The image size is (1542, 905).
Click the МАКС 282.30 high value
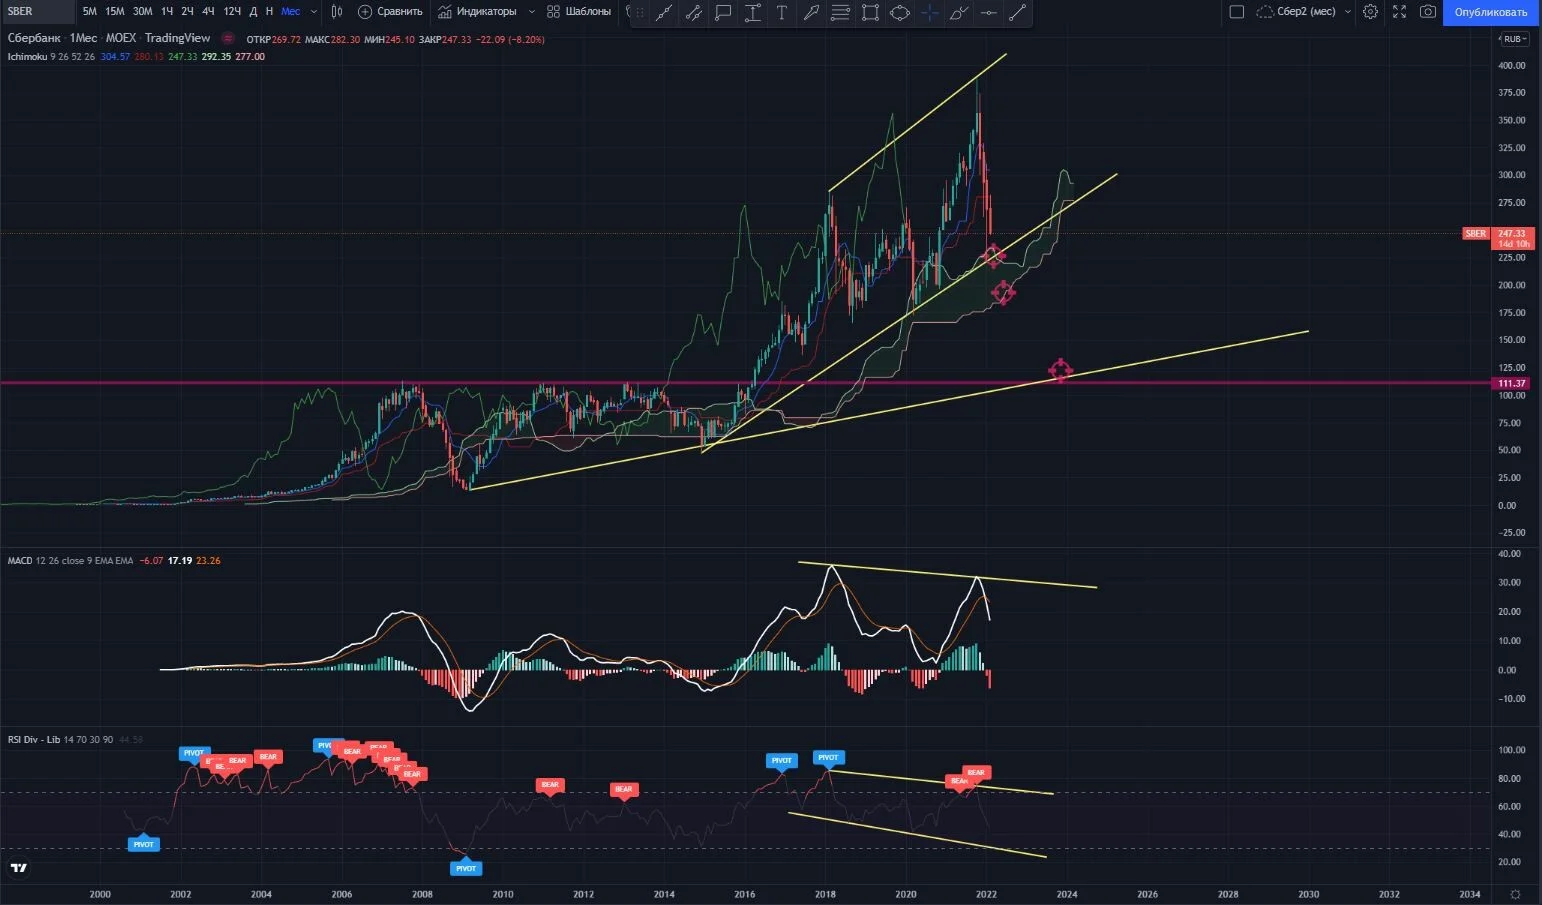332,39
